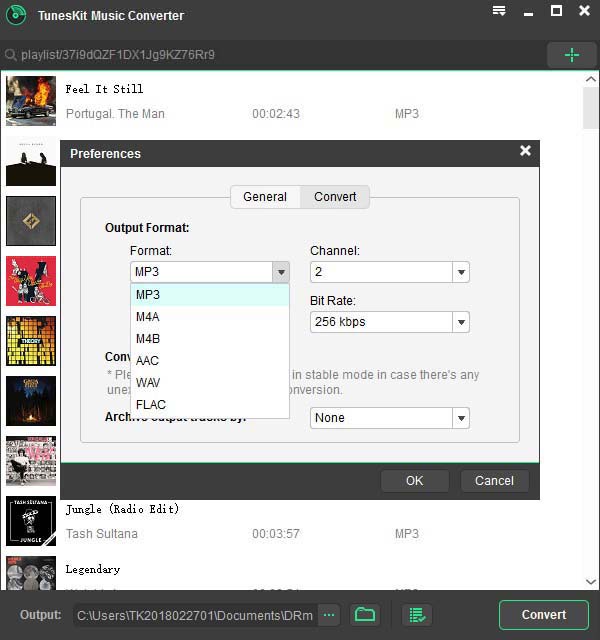Click the scroll down arrow
The width and height of the screenshot is (600, 640).
[x=591, y=582]
